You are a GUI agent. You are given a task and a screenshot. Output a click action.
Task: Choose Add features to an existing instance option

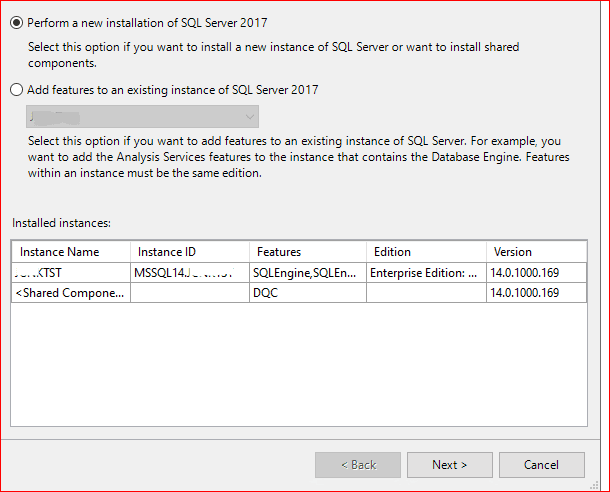17,89
